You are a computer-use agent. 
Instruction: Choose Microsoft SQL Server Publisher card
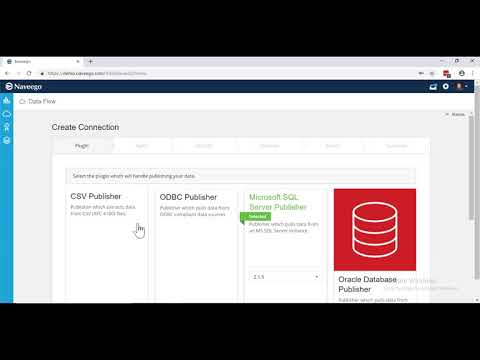pyautogui.click(x=285, y=245)
